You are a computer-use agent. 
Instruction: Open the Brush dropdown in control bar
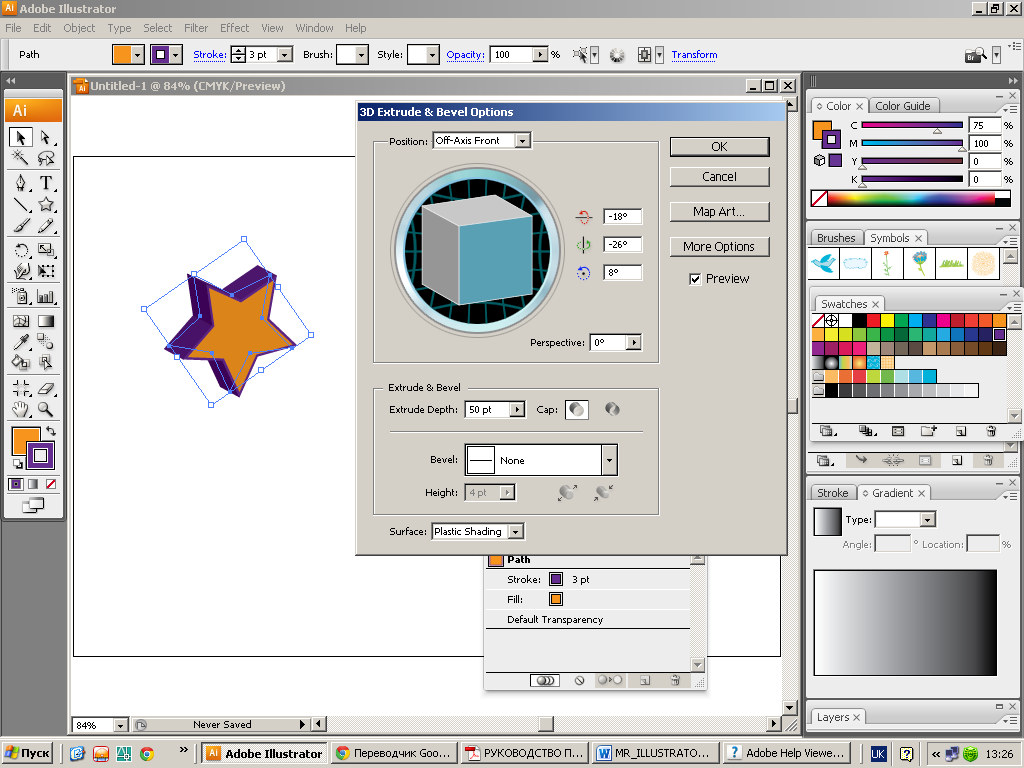point(361,55)
